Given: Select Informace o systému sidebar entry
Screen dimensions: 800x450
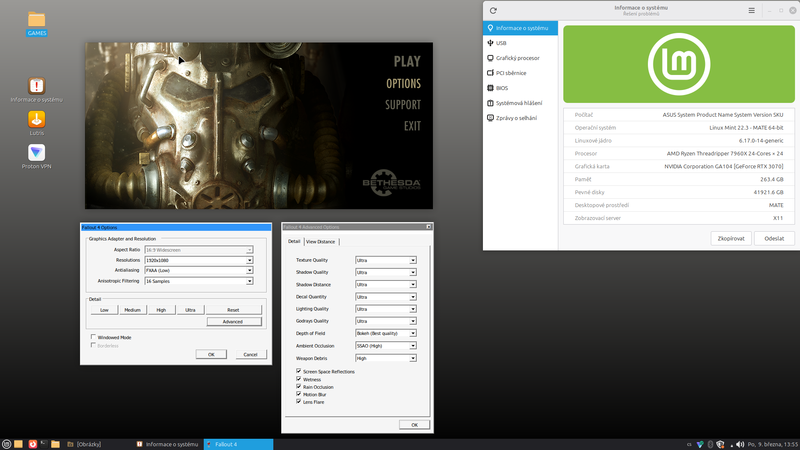Looking at the screenshot, I should click(x=520, y=28).
